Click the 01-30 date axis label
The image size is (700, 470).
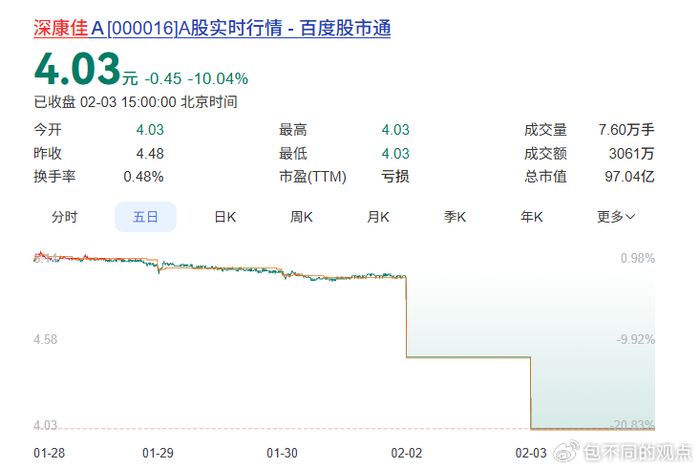[x=282, y=453]
